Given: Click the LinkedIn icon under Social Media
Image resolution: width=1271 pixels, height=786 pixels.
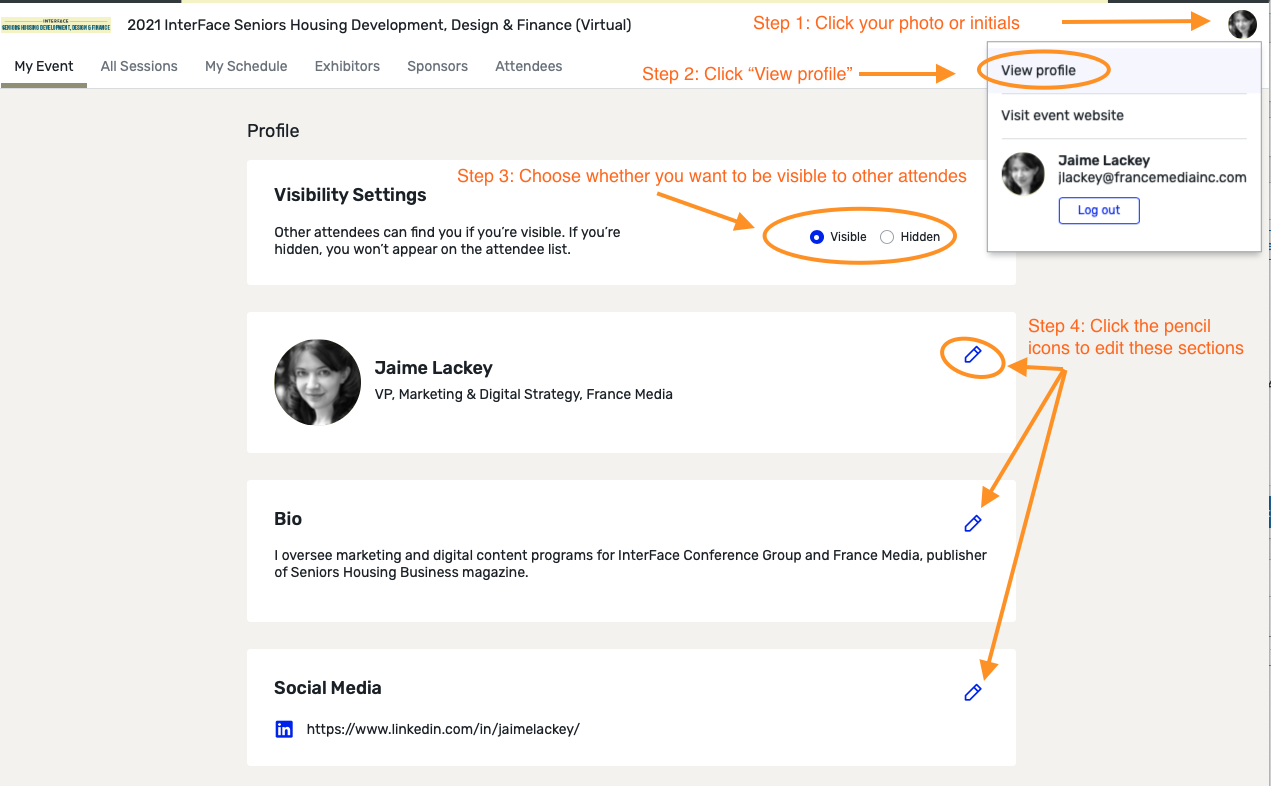Looking at the screenshot, I should [284, 730].
